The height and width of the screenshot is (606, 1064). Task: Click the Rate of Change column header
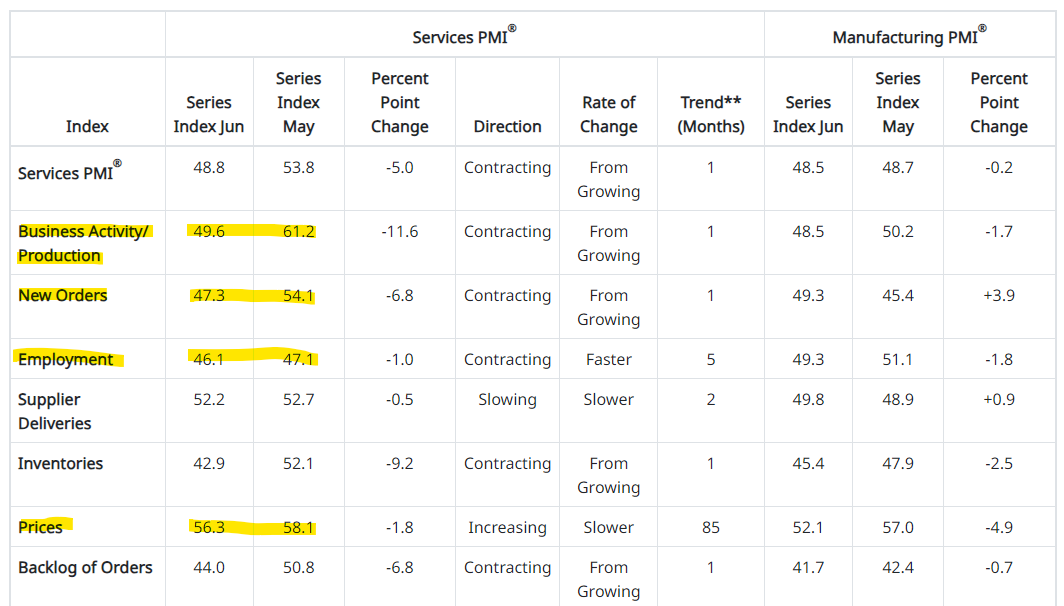click(608, 114)
